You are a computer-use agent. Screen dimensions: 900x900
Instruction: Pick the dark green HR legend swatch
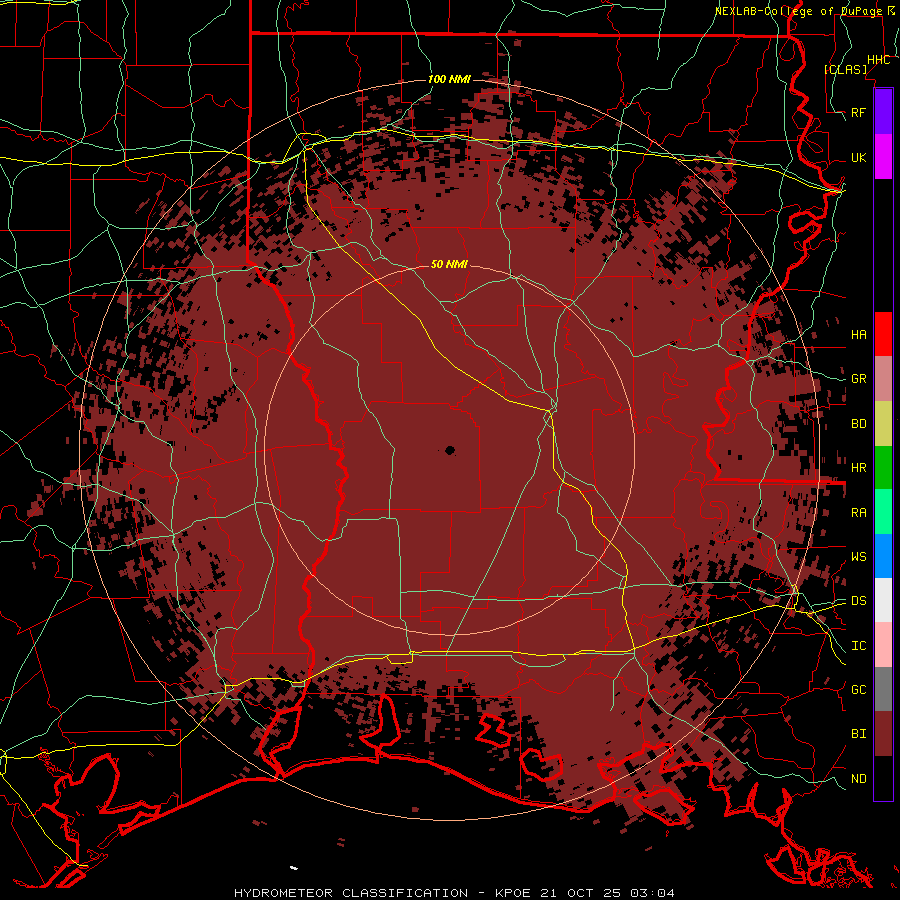(x=883, y=468)
